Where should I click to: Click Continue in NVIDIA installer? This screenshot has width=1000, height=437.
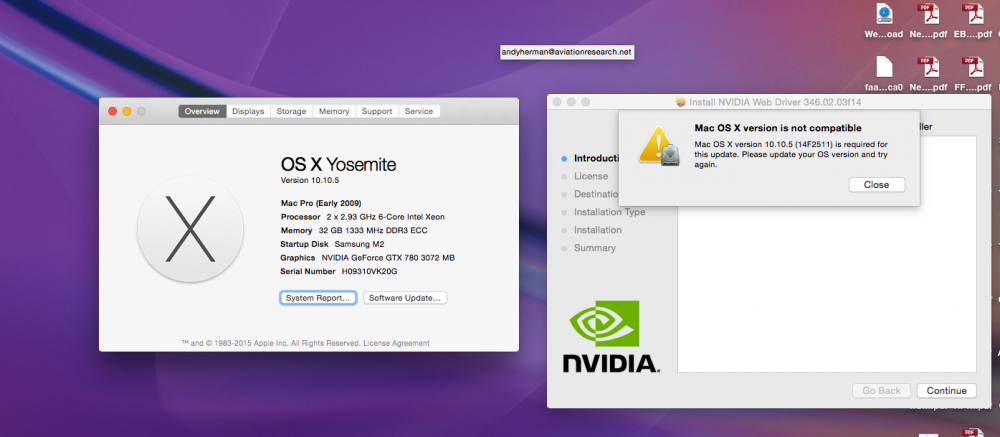[x=946, y=390]
